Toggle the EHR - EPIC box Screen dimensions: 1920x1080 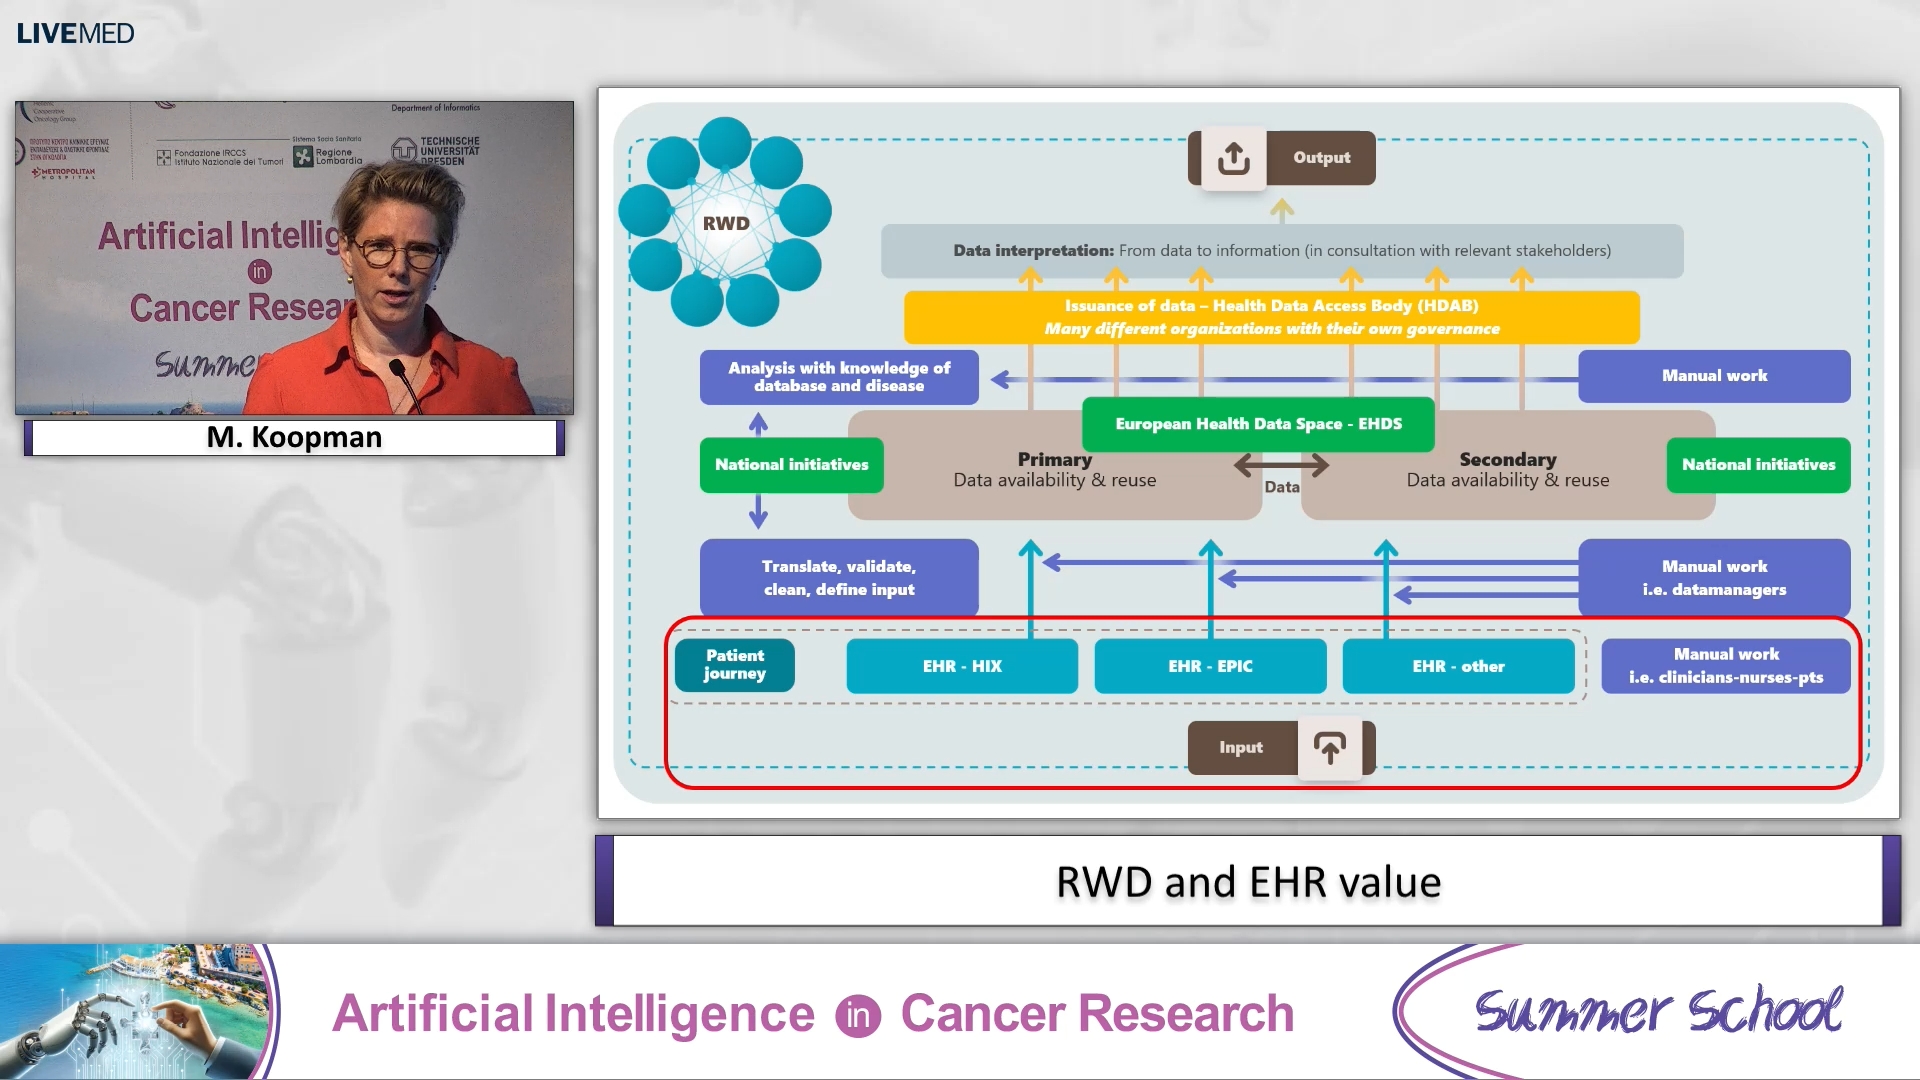coord(1209,666)
